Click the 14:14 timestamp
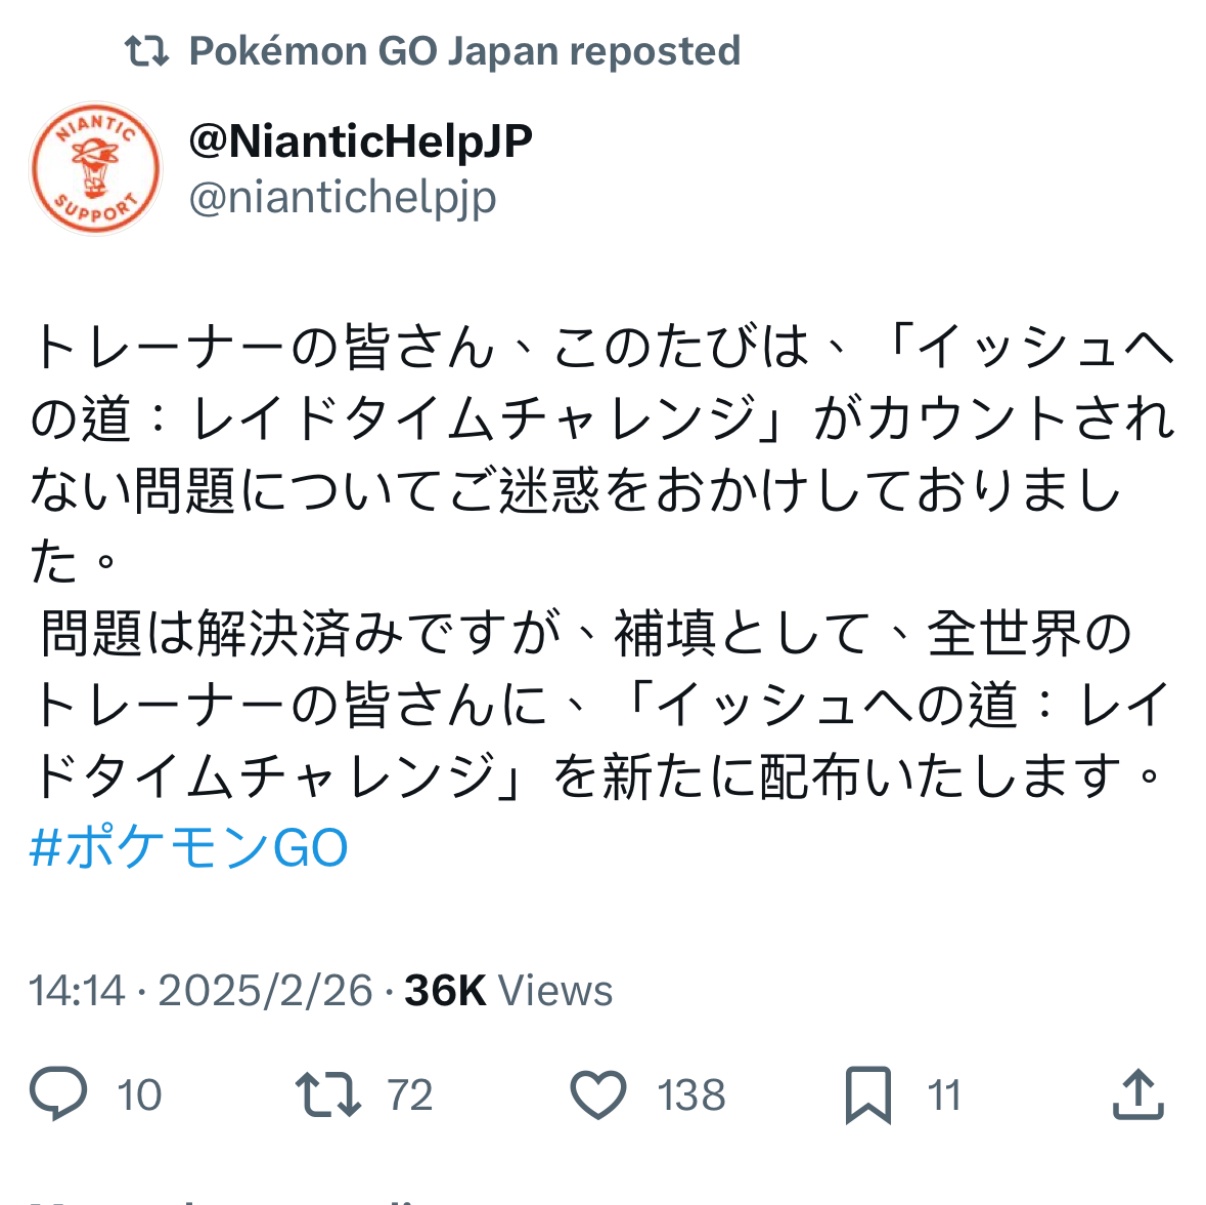This screenshot has height=1205, width=1206. 77,990
